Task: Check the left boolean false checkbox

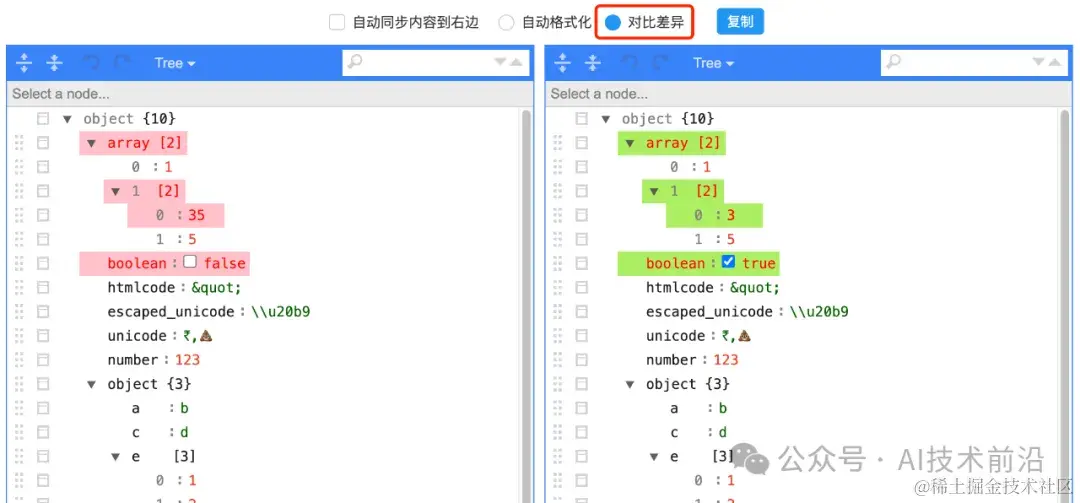Action: tap(190, 262)
